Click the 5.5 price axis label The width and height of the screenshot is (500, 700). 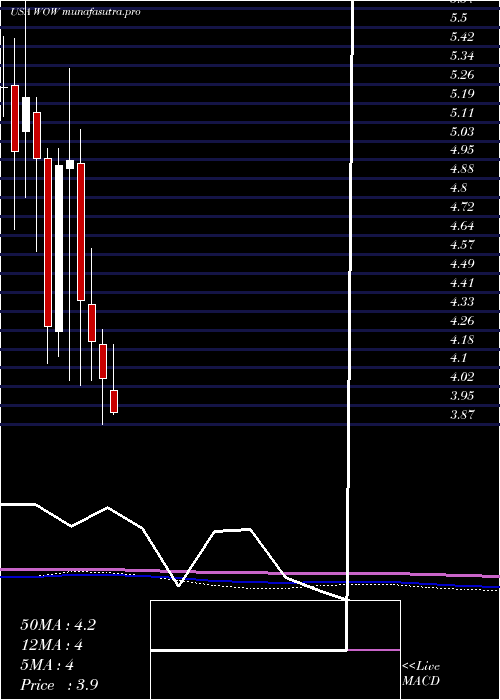pyautogui.click(x=459, y=18)
